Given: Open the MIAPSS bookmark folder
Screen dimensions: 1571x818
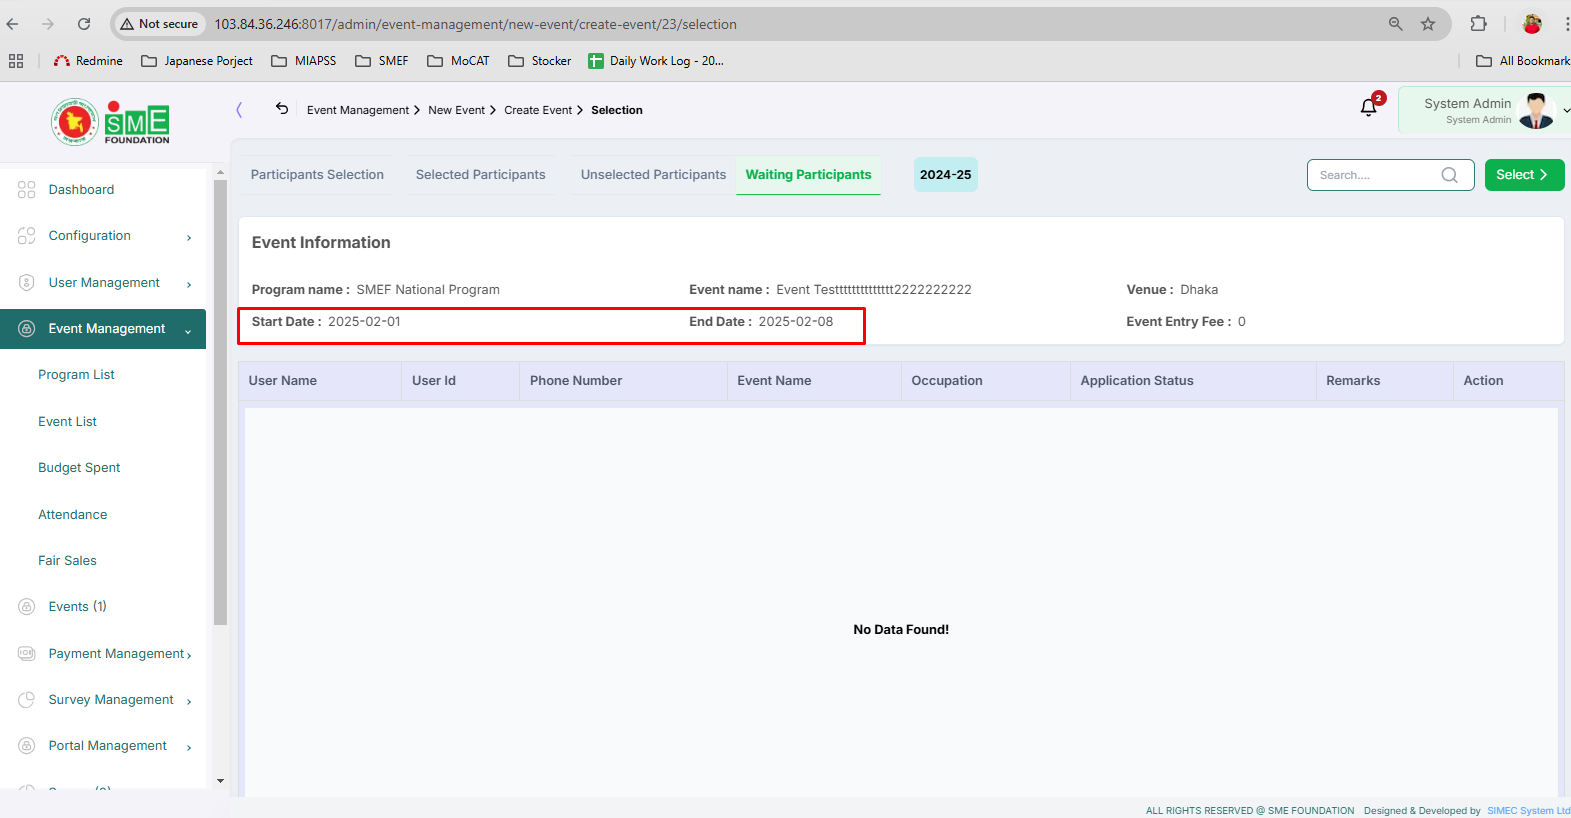Looking at the screenshot, I should click(x=304, y=61).
